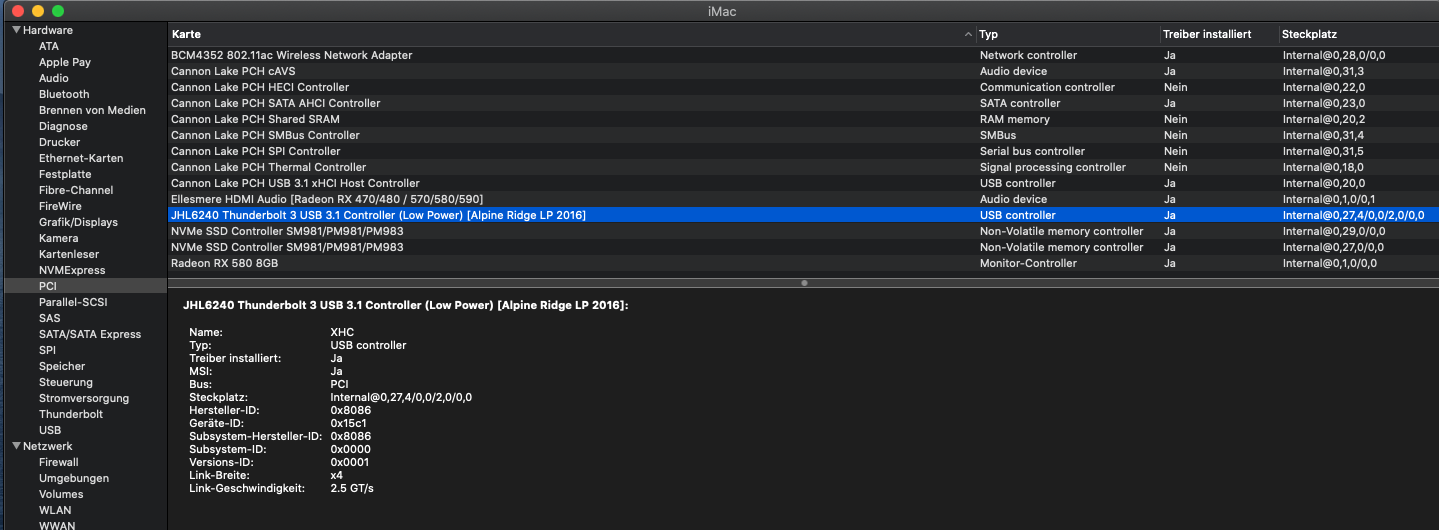Collapse the Netzwerk section triangle
The height and width of the screenshot is (530, 1439).
coord(16,446)
